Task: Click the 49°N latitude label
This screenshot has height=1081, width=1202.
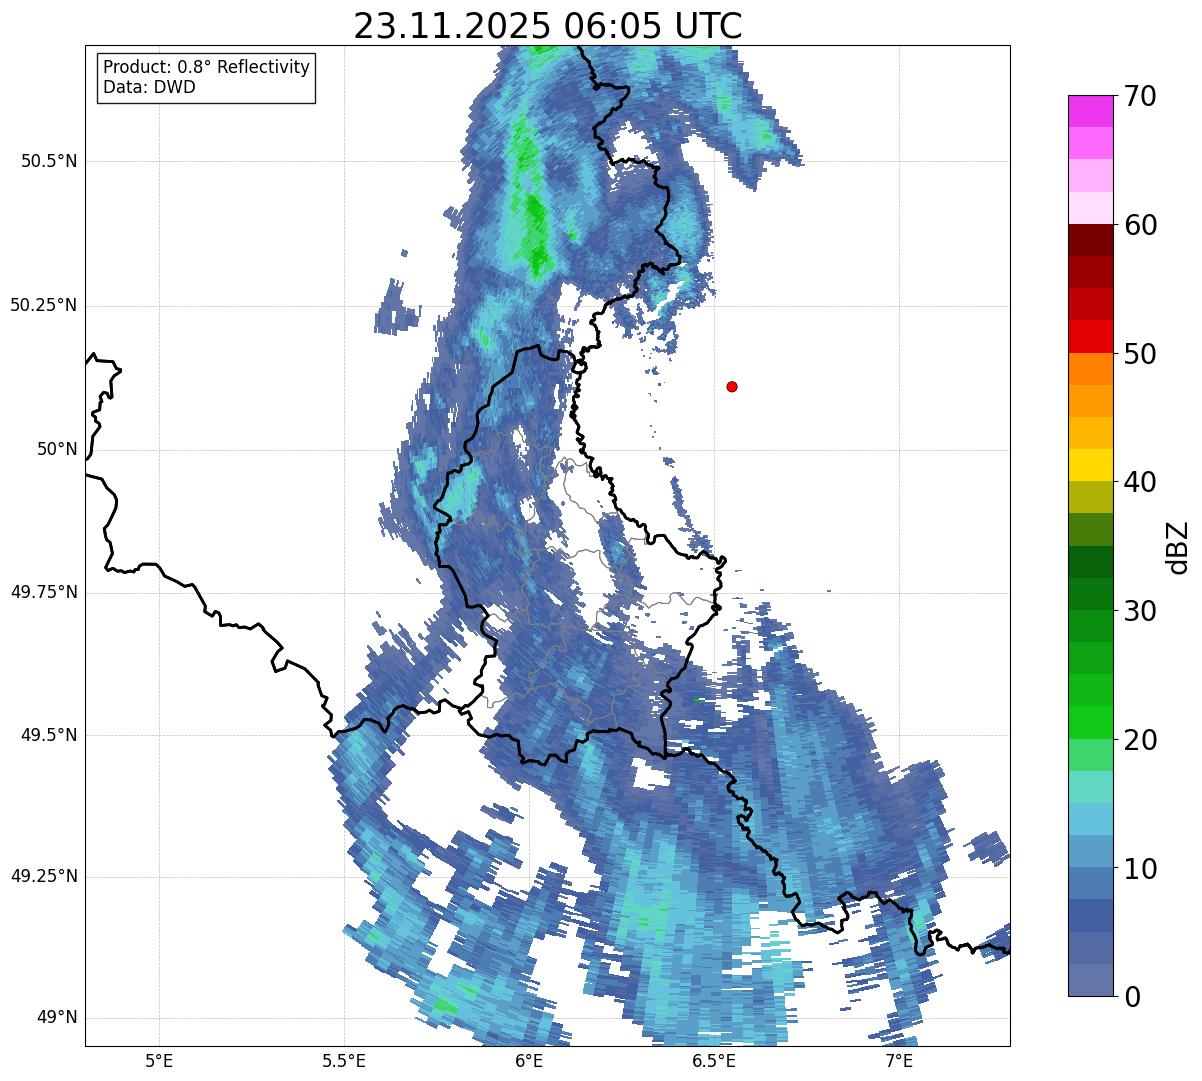Action: coord(56,1017)
